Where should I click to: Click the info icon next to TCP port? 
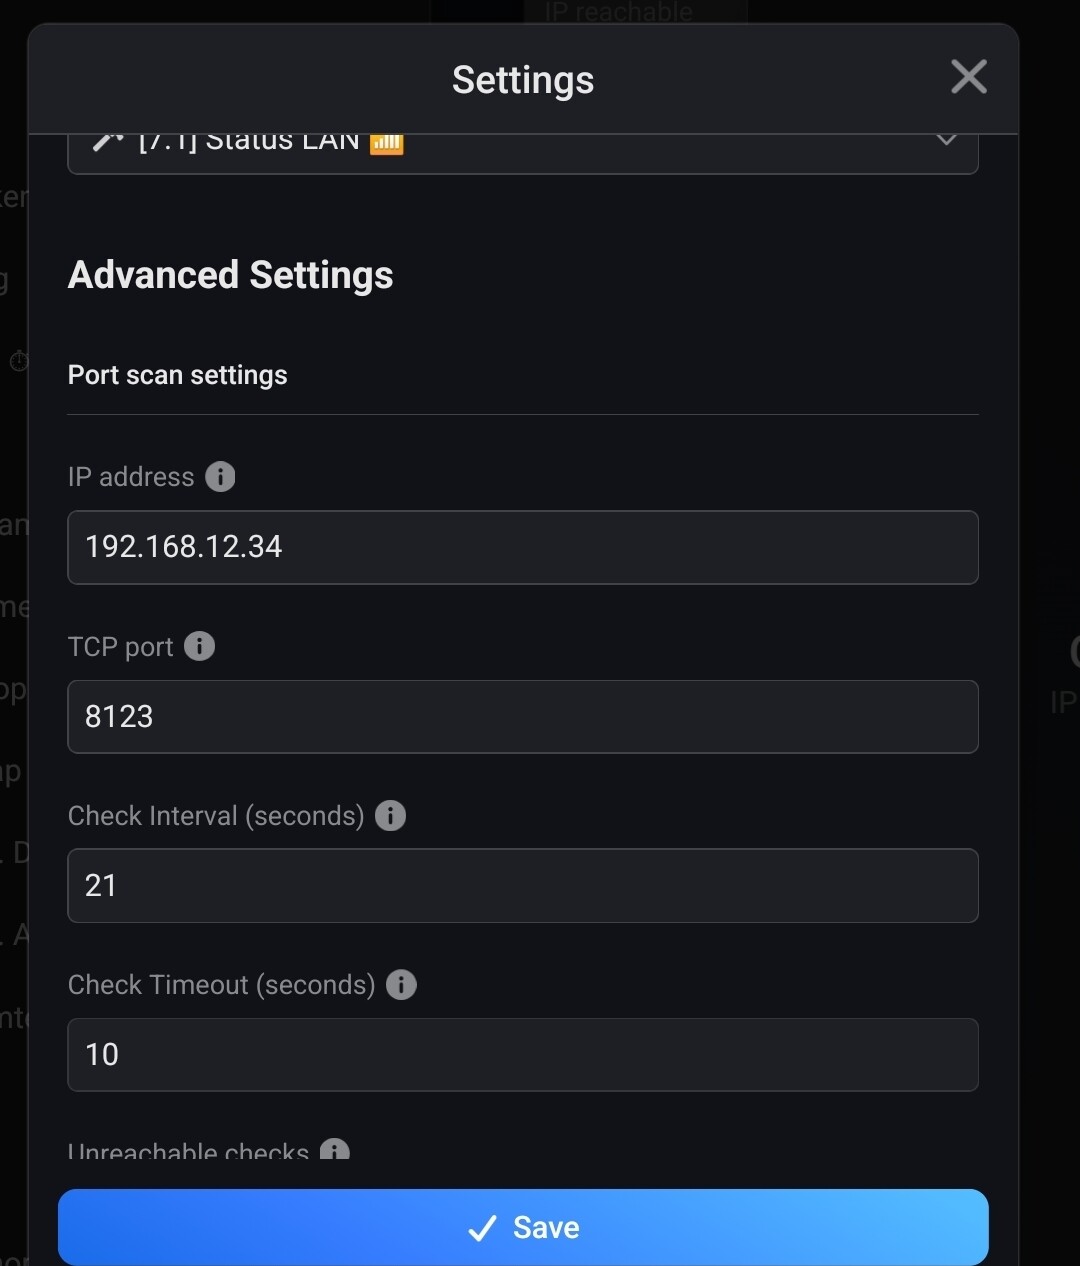click(200, 646)
